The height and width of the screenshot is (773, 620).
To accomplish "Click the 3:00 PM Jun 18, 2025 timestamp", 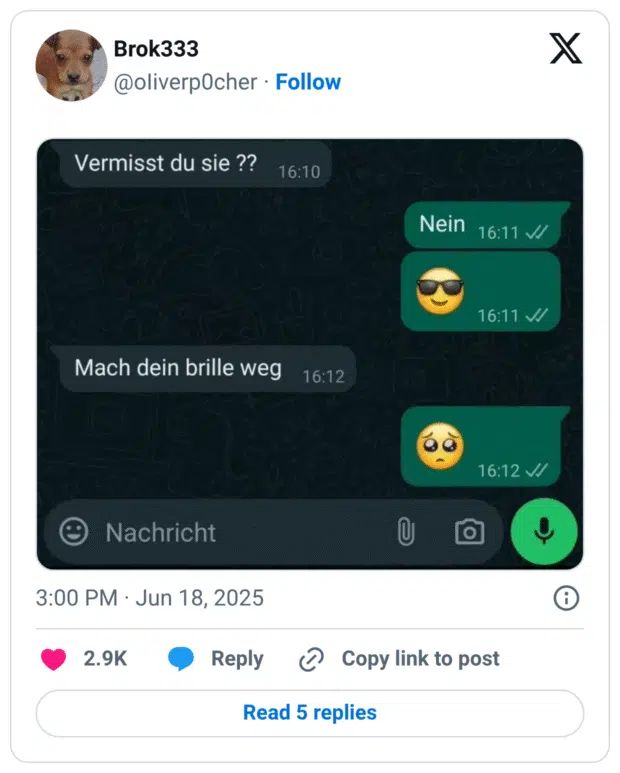I will click(x=150, y=598).
